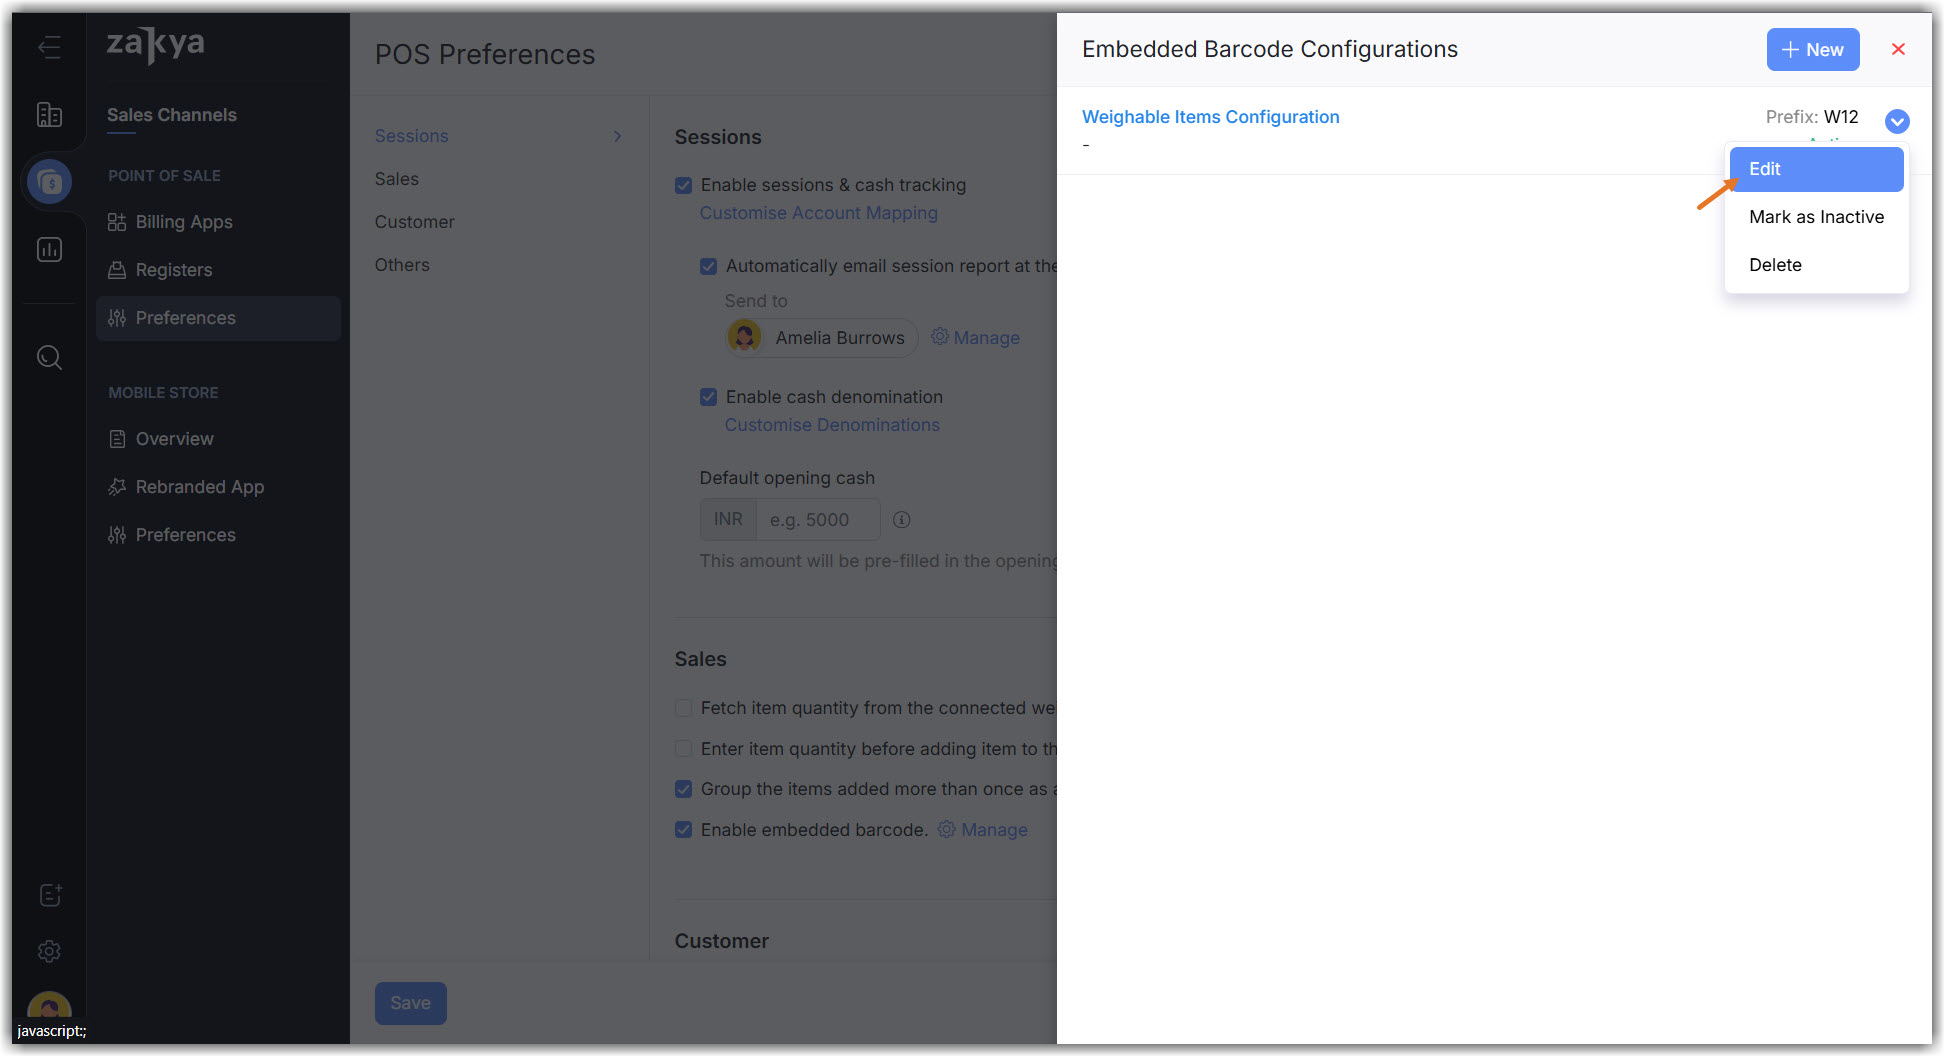This screenshot has width=1945, height=1057.
Task: Click the info icon next to opening cash
Action: point(901,520)
